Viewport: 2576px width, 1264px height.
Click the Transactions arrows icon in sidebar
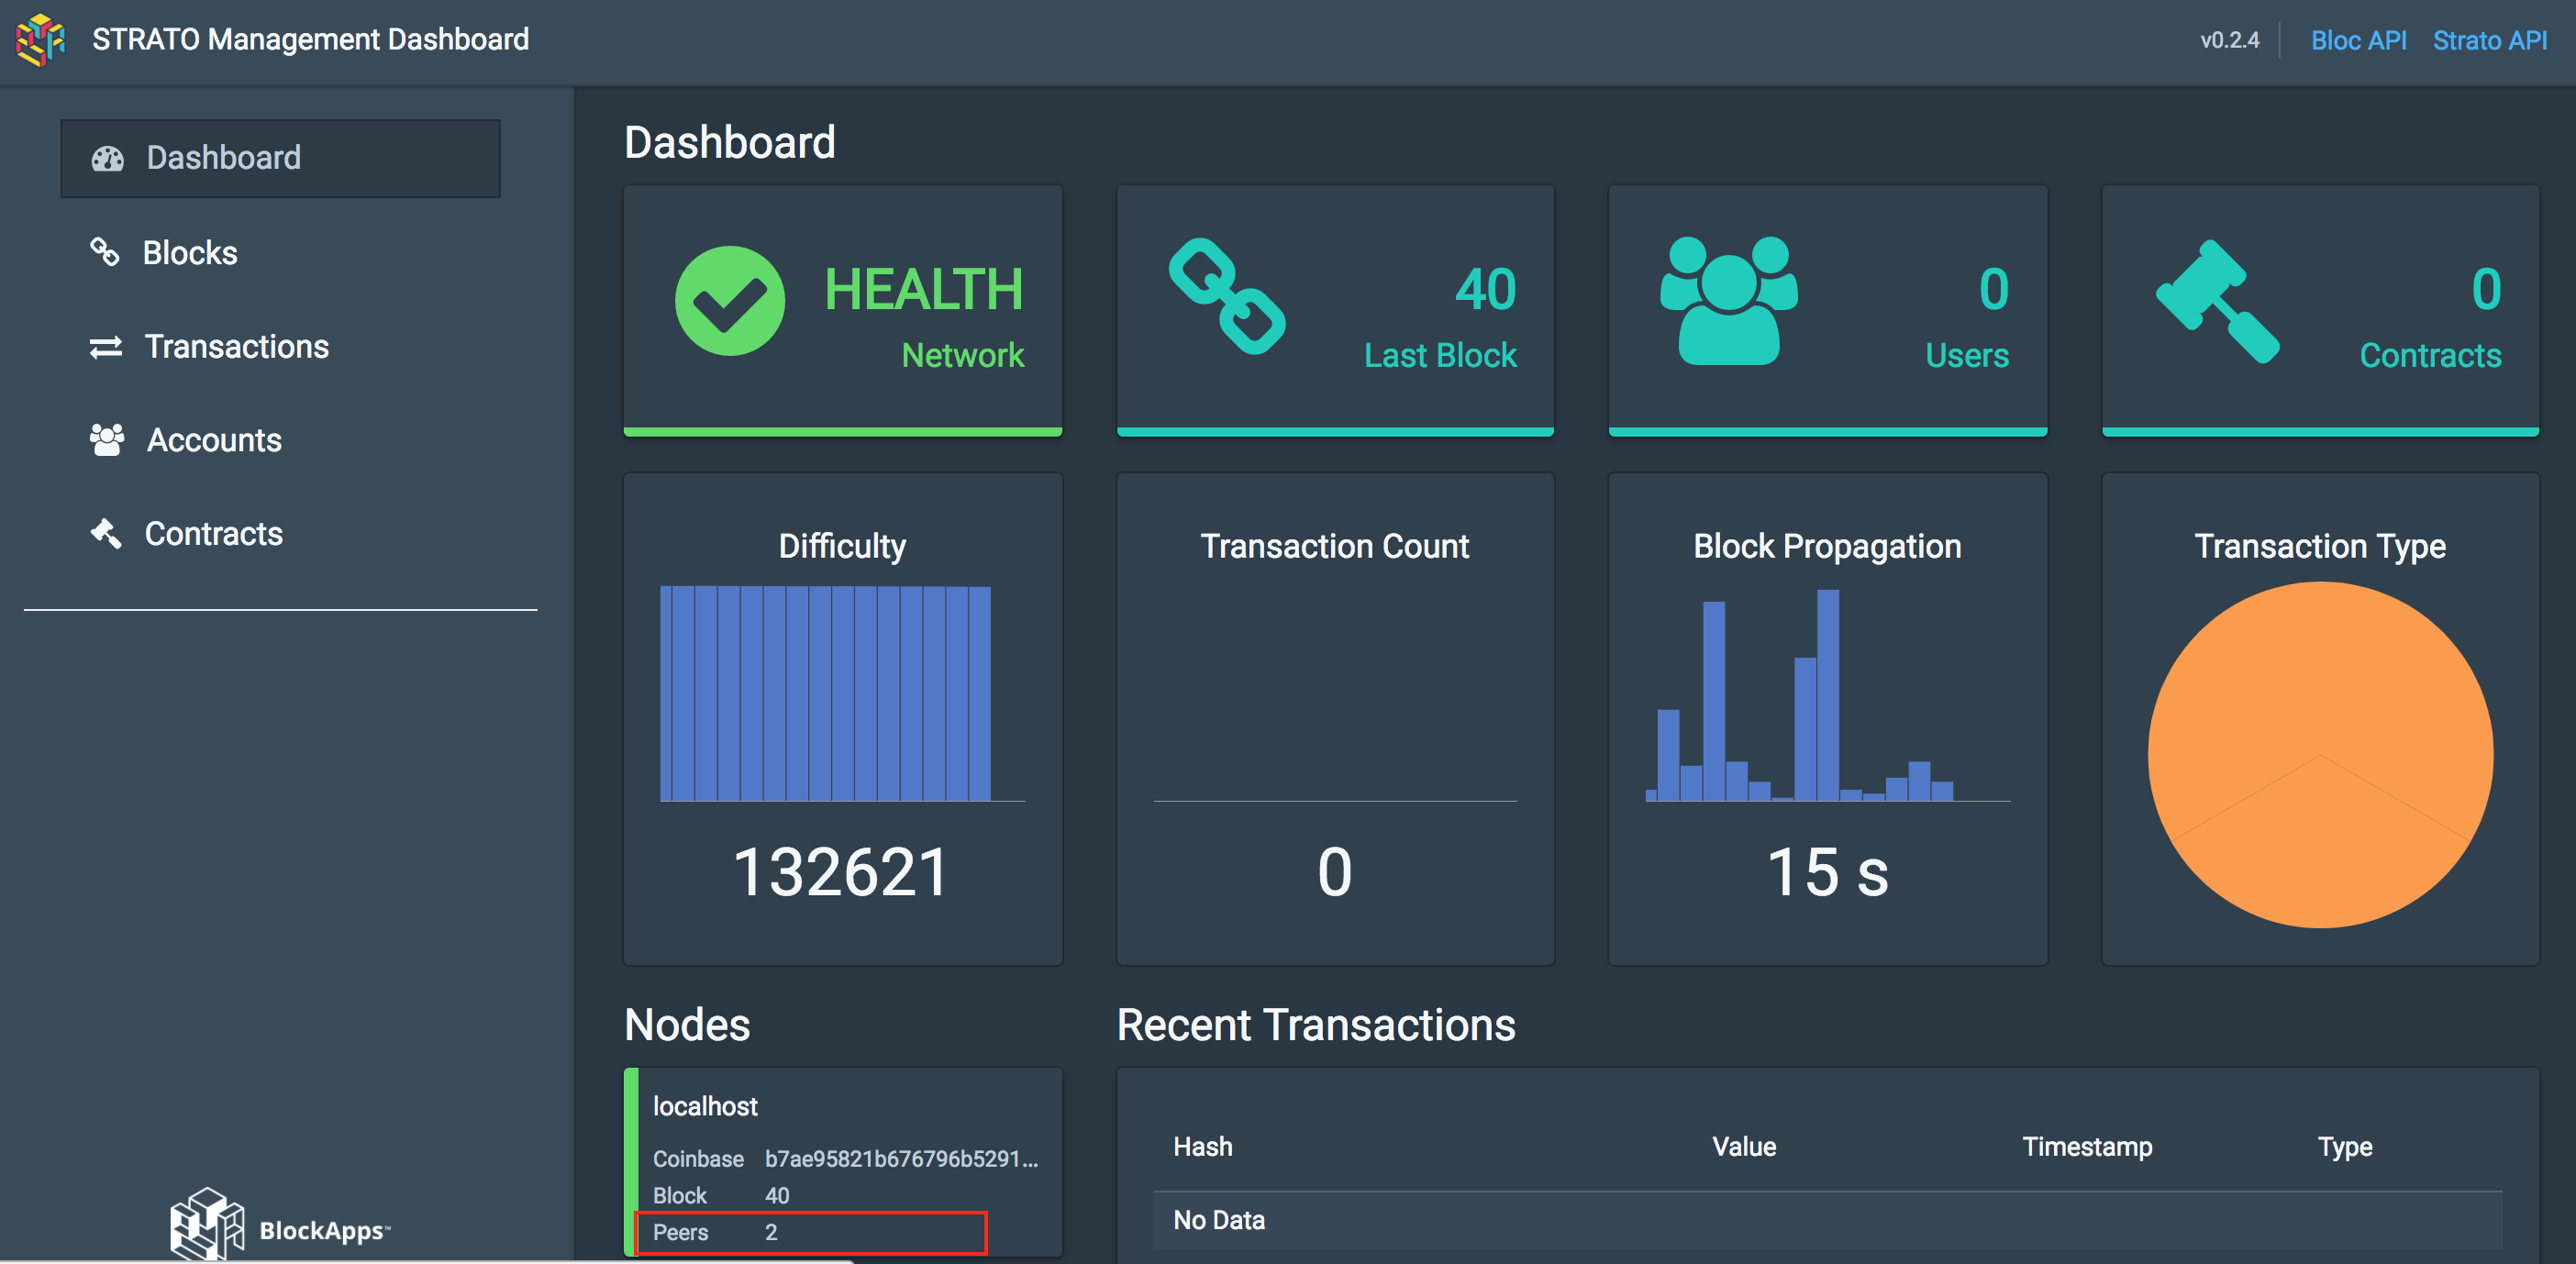click(105, 347)
